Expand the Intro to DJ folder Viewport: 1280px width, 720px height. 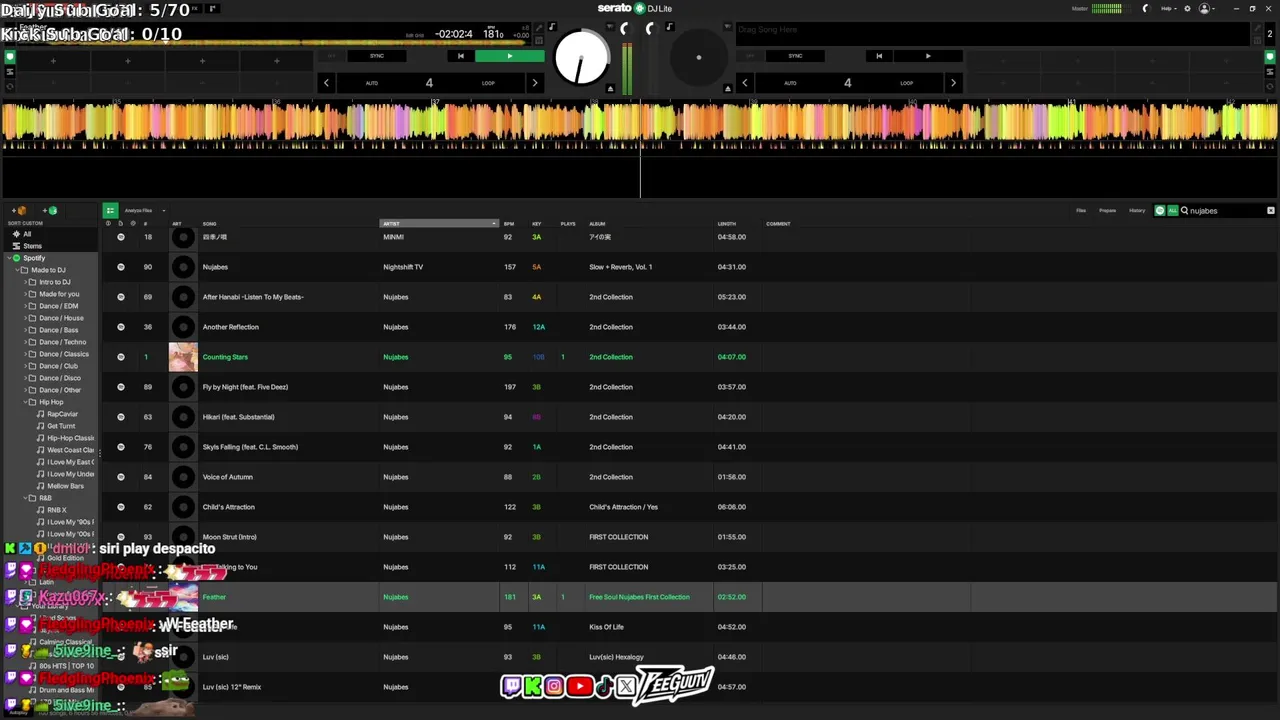click(x=25, y=282)
